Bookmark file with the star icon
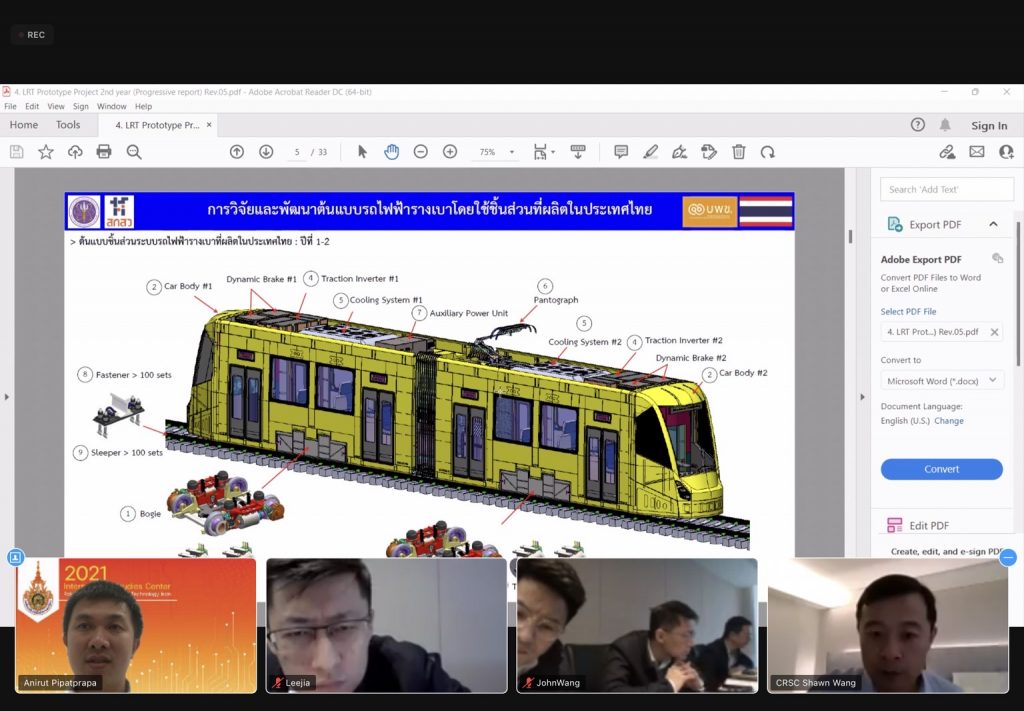The height and width of the screenshot is (711, 1024). click(46, 152)
